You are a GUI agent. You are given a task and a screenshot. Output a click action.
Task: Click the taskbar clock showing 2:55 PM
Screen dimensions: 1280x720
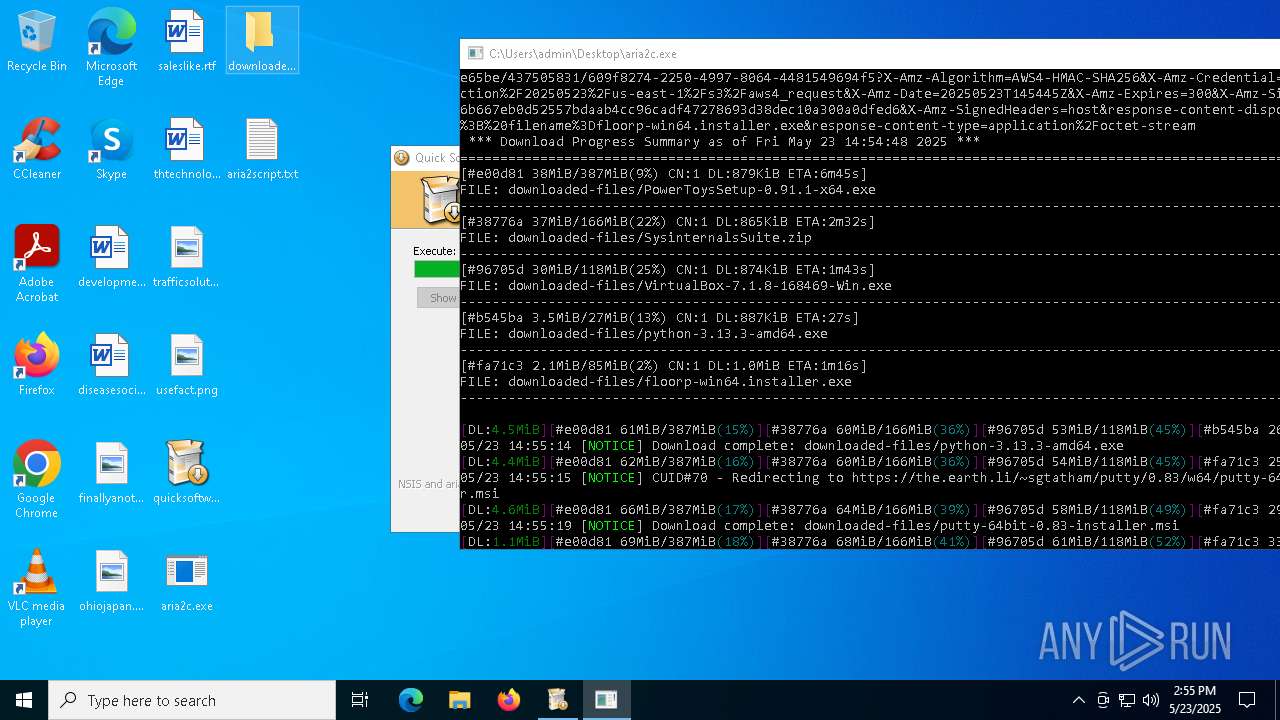click(1194, 700)
